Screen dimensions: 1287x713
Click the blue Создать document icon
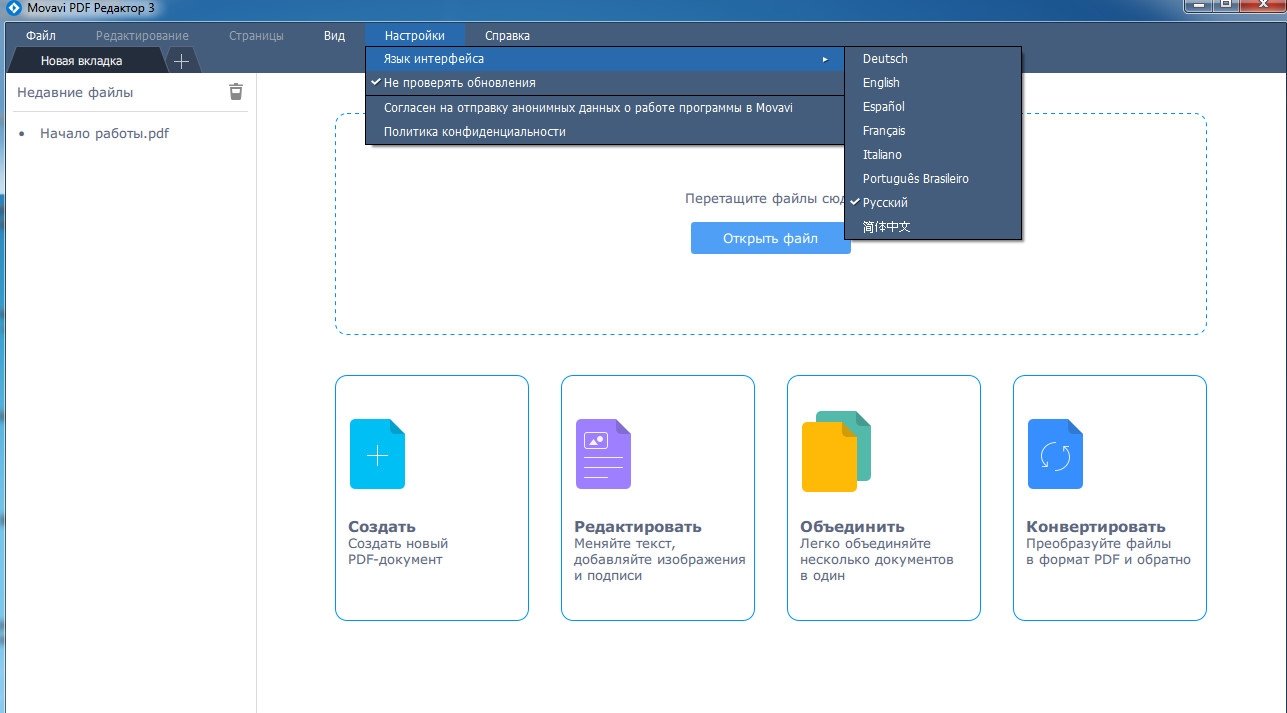coord(377,455)
